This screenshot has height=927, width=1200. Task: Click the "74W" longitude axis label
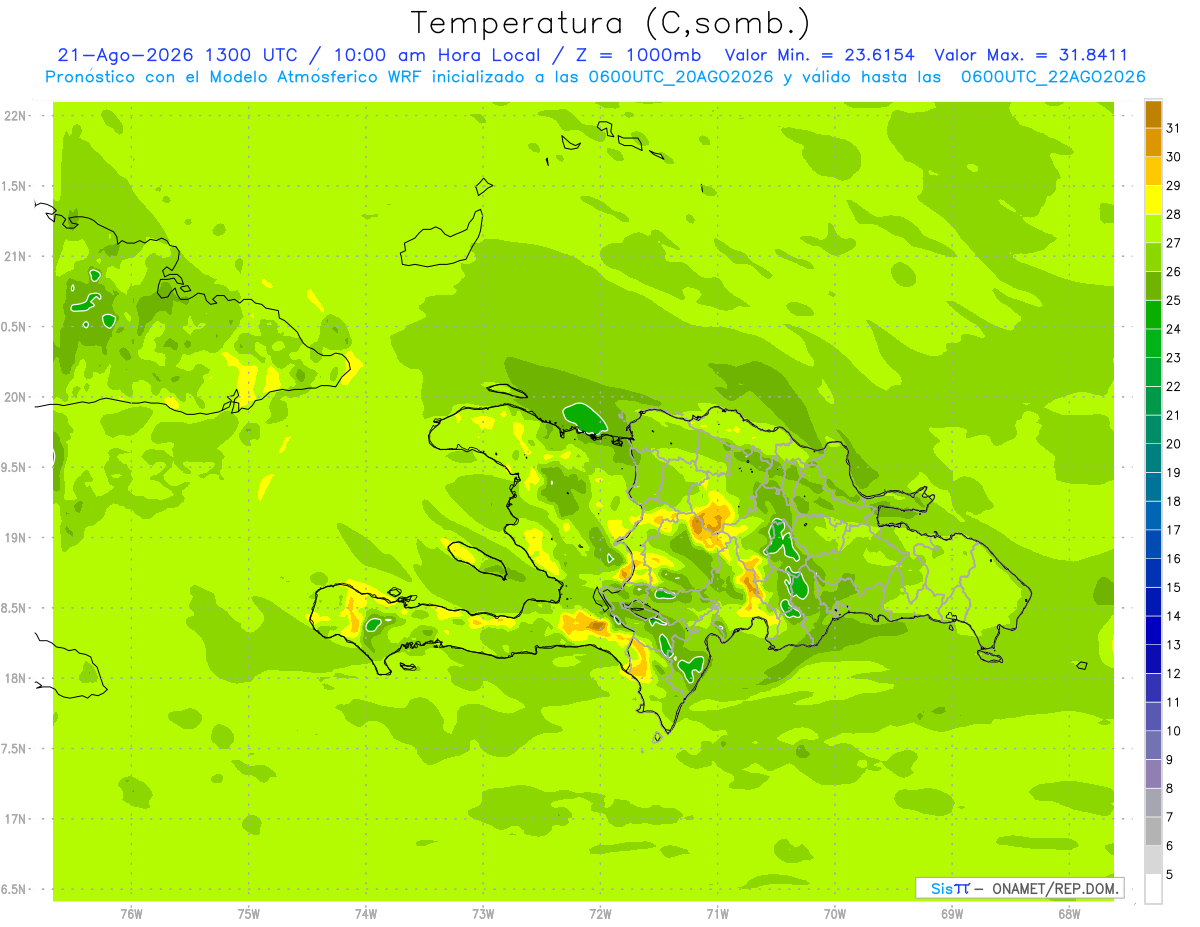[x=366, y=914]
